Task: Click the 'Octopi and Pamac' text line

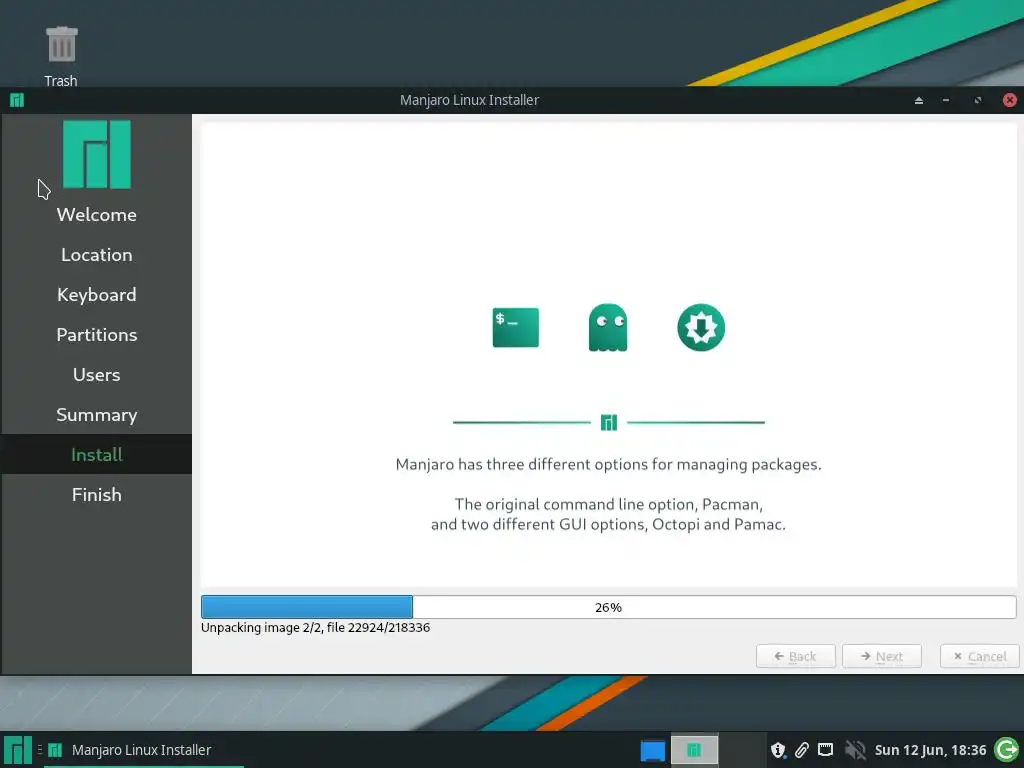Action: [x=609, y=524]
